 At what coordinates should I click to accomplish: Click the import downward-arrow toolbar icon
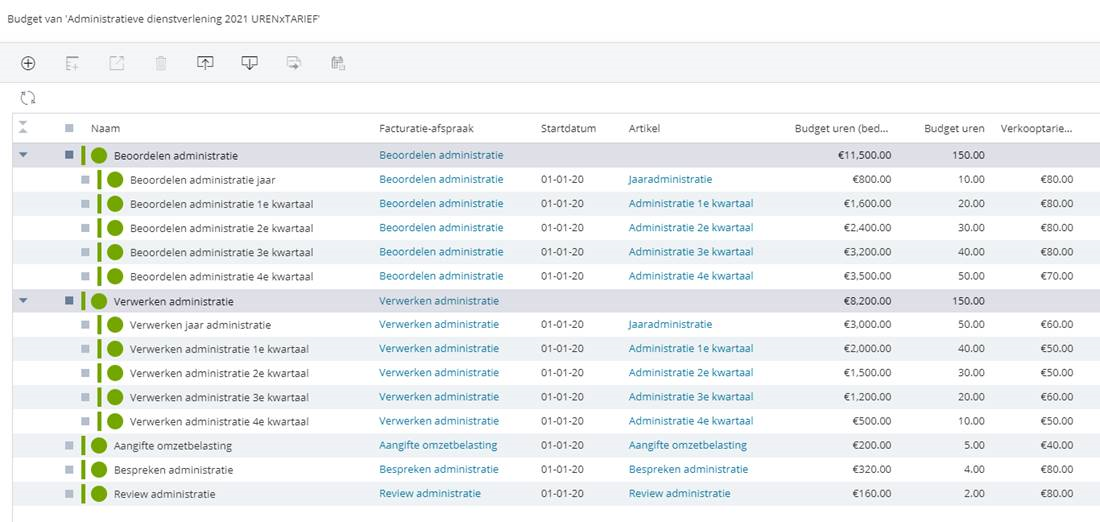(x=249, y=63)
